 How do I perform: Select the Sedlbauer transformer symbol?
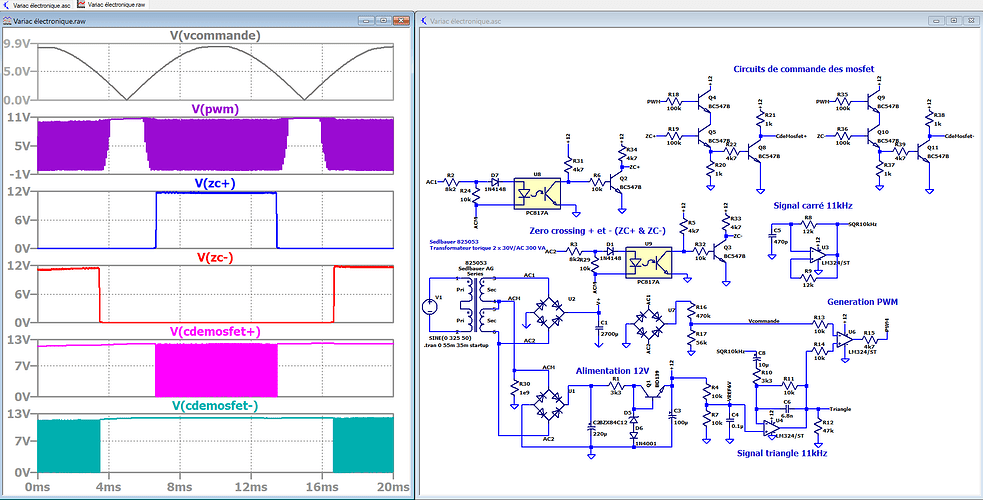click(475, 305)
